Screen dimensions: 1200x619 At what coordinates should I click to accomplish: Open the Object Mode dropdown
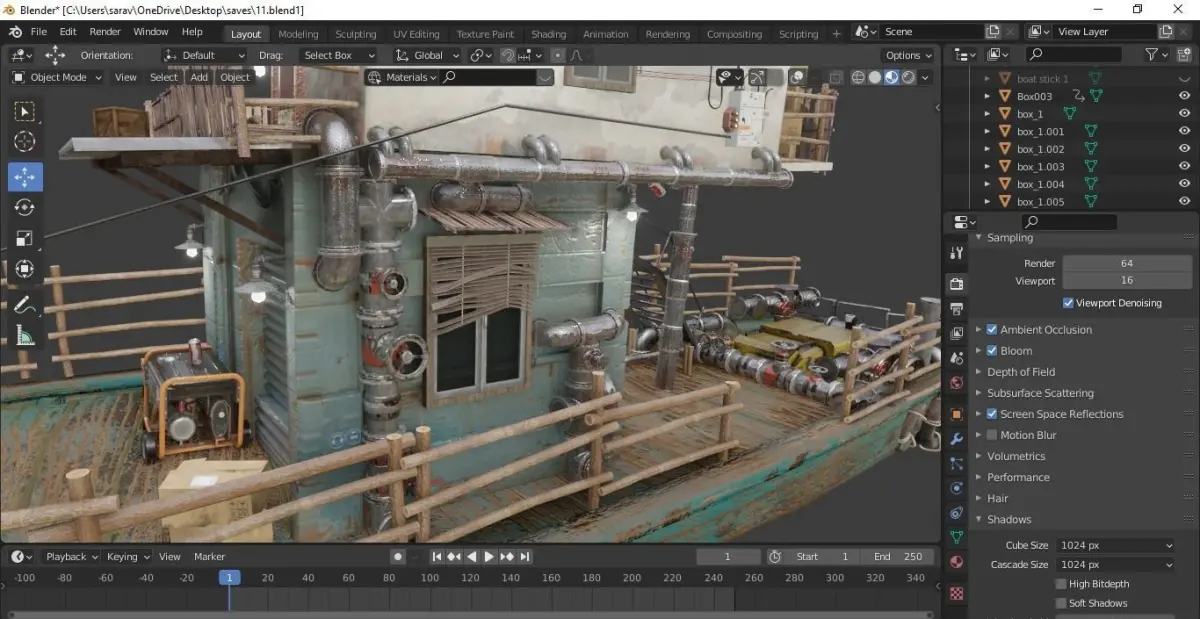58,77
